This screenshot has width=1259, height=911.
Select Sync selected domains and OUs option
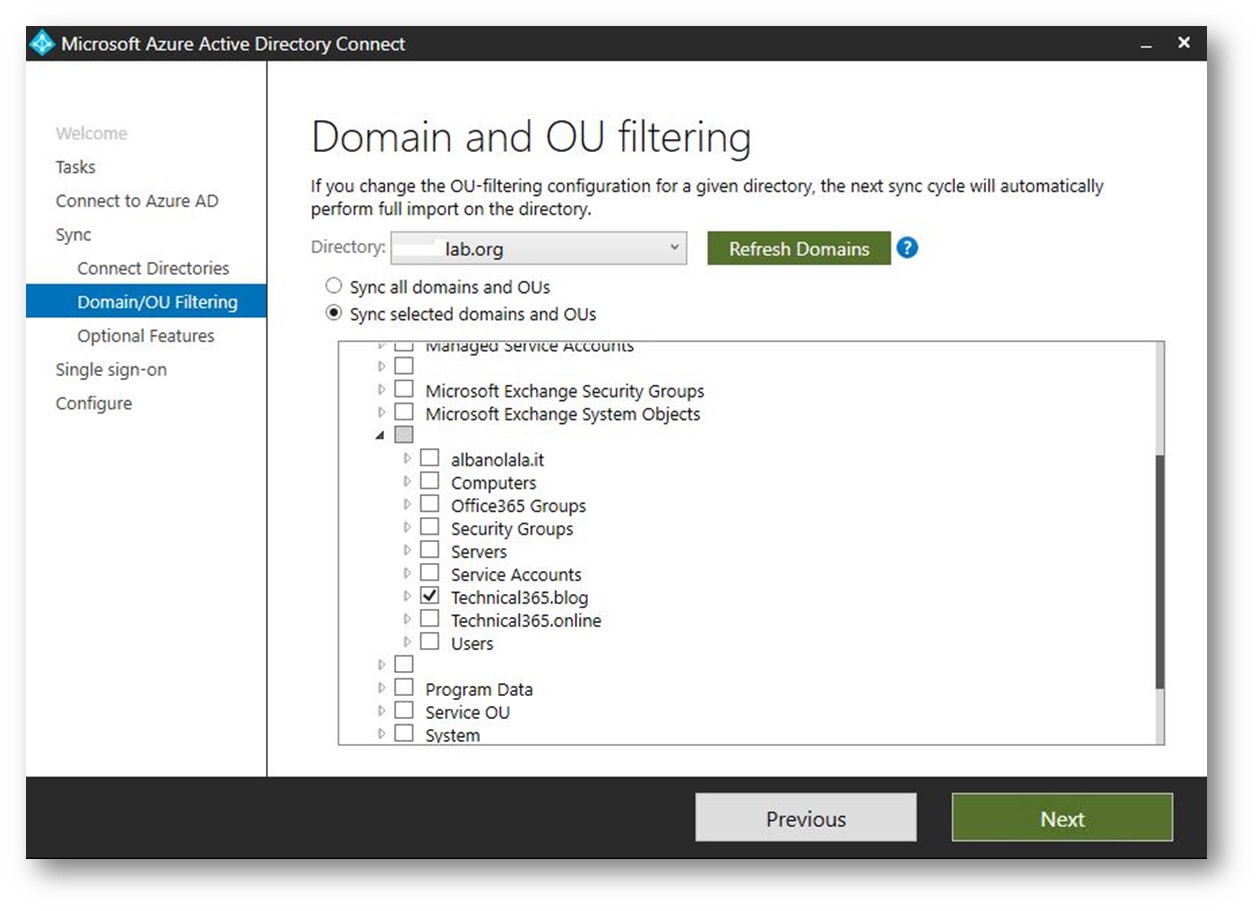coord(335,314)
